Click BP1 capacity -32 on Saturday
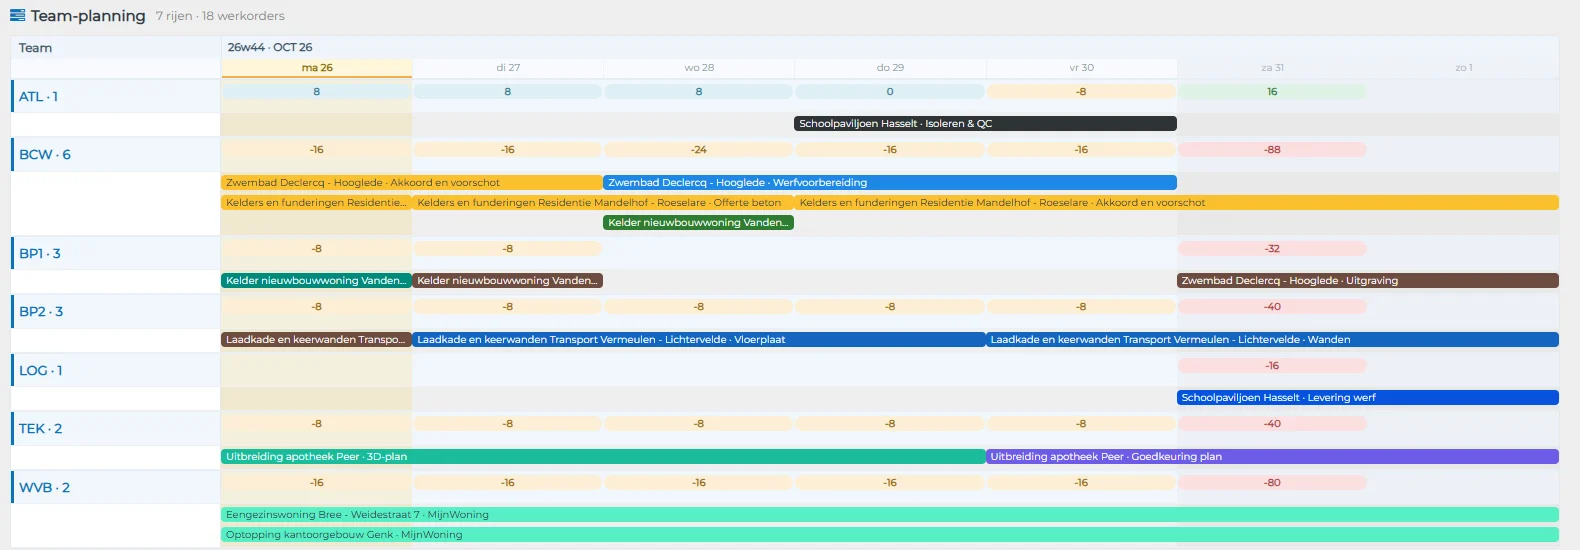This screenshot has height=550, width=1580. coord(1272,249)
